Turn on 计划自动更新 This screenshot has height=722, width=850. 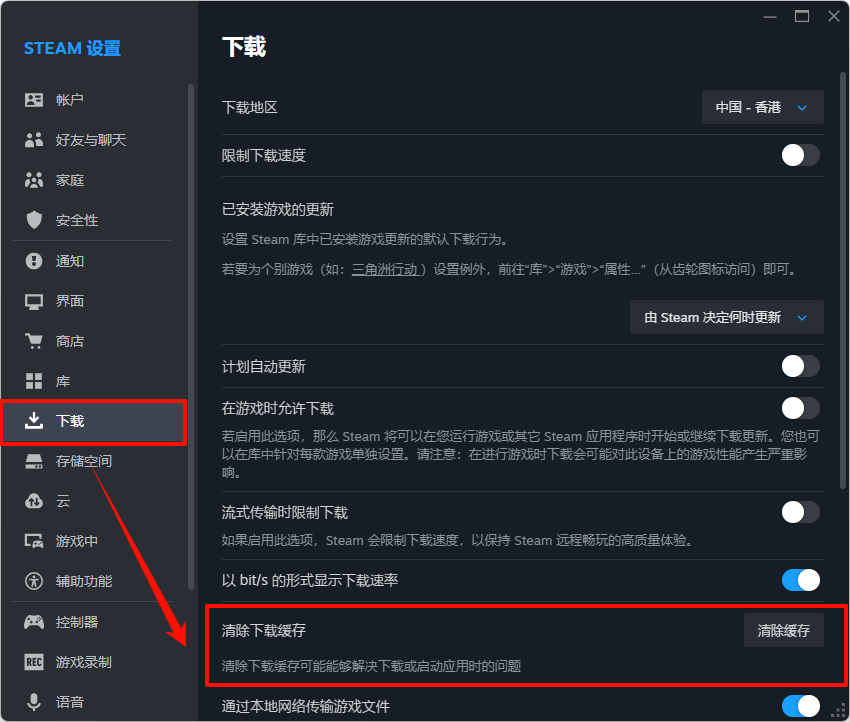[800, 367]
